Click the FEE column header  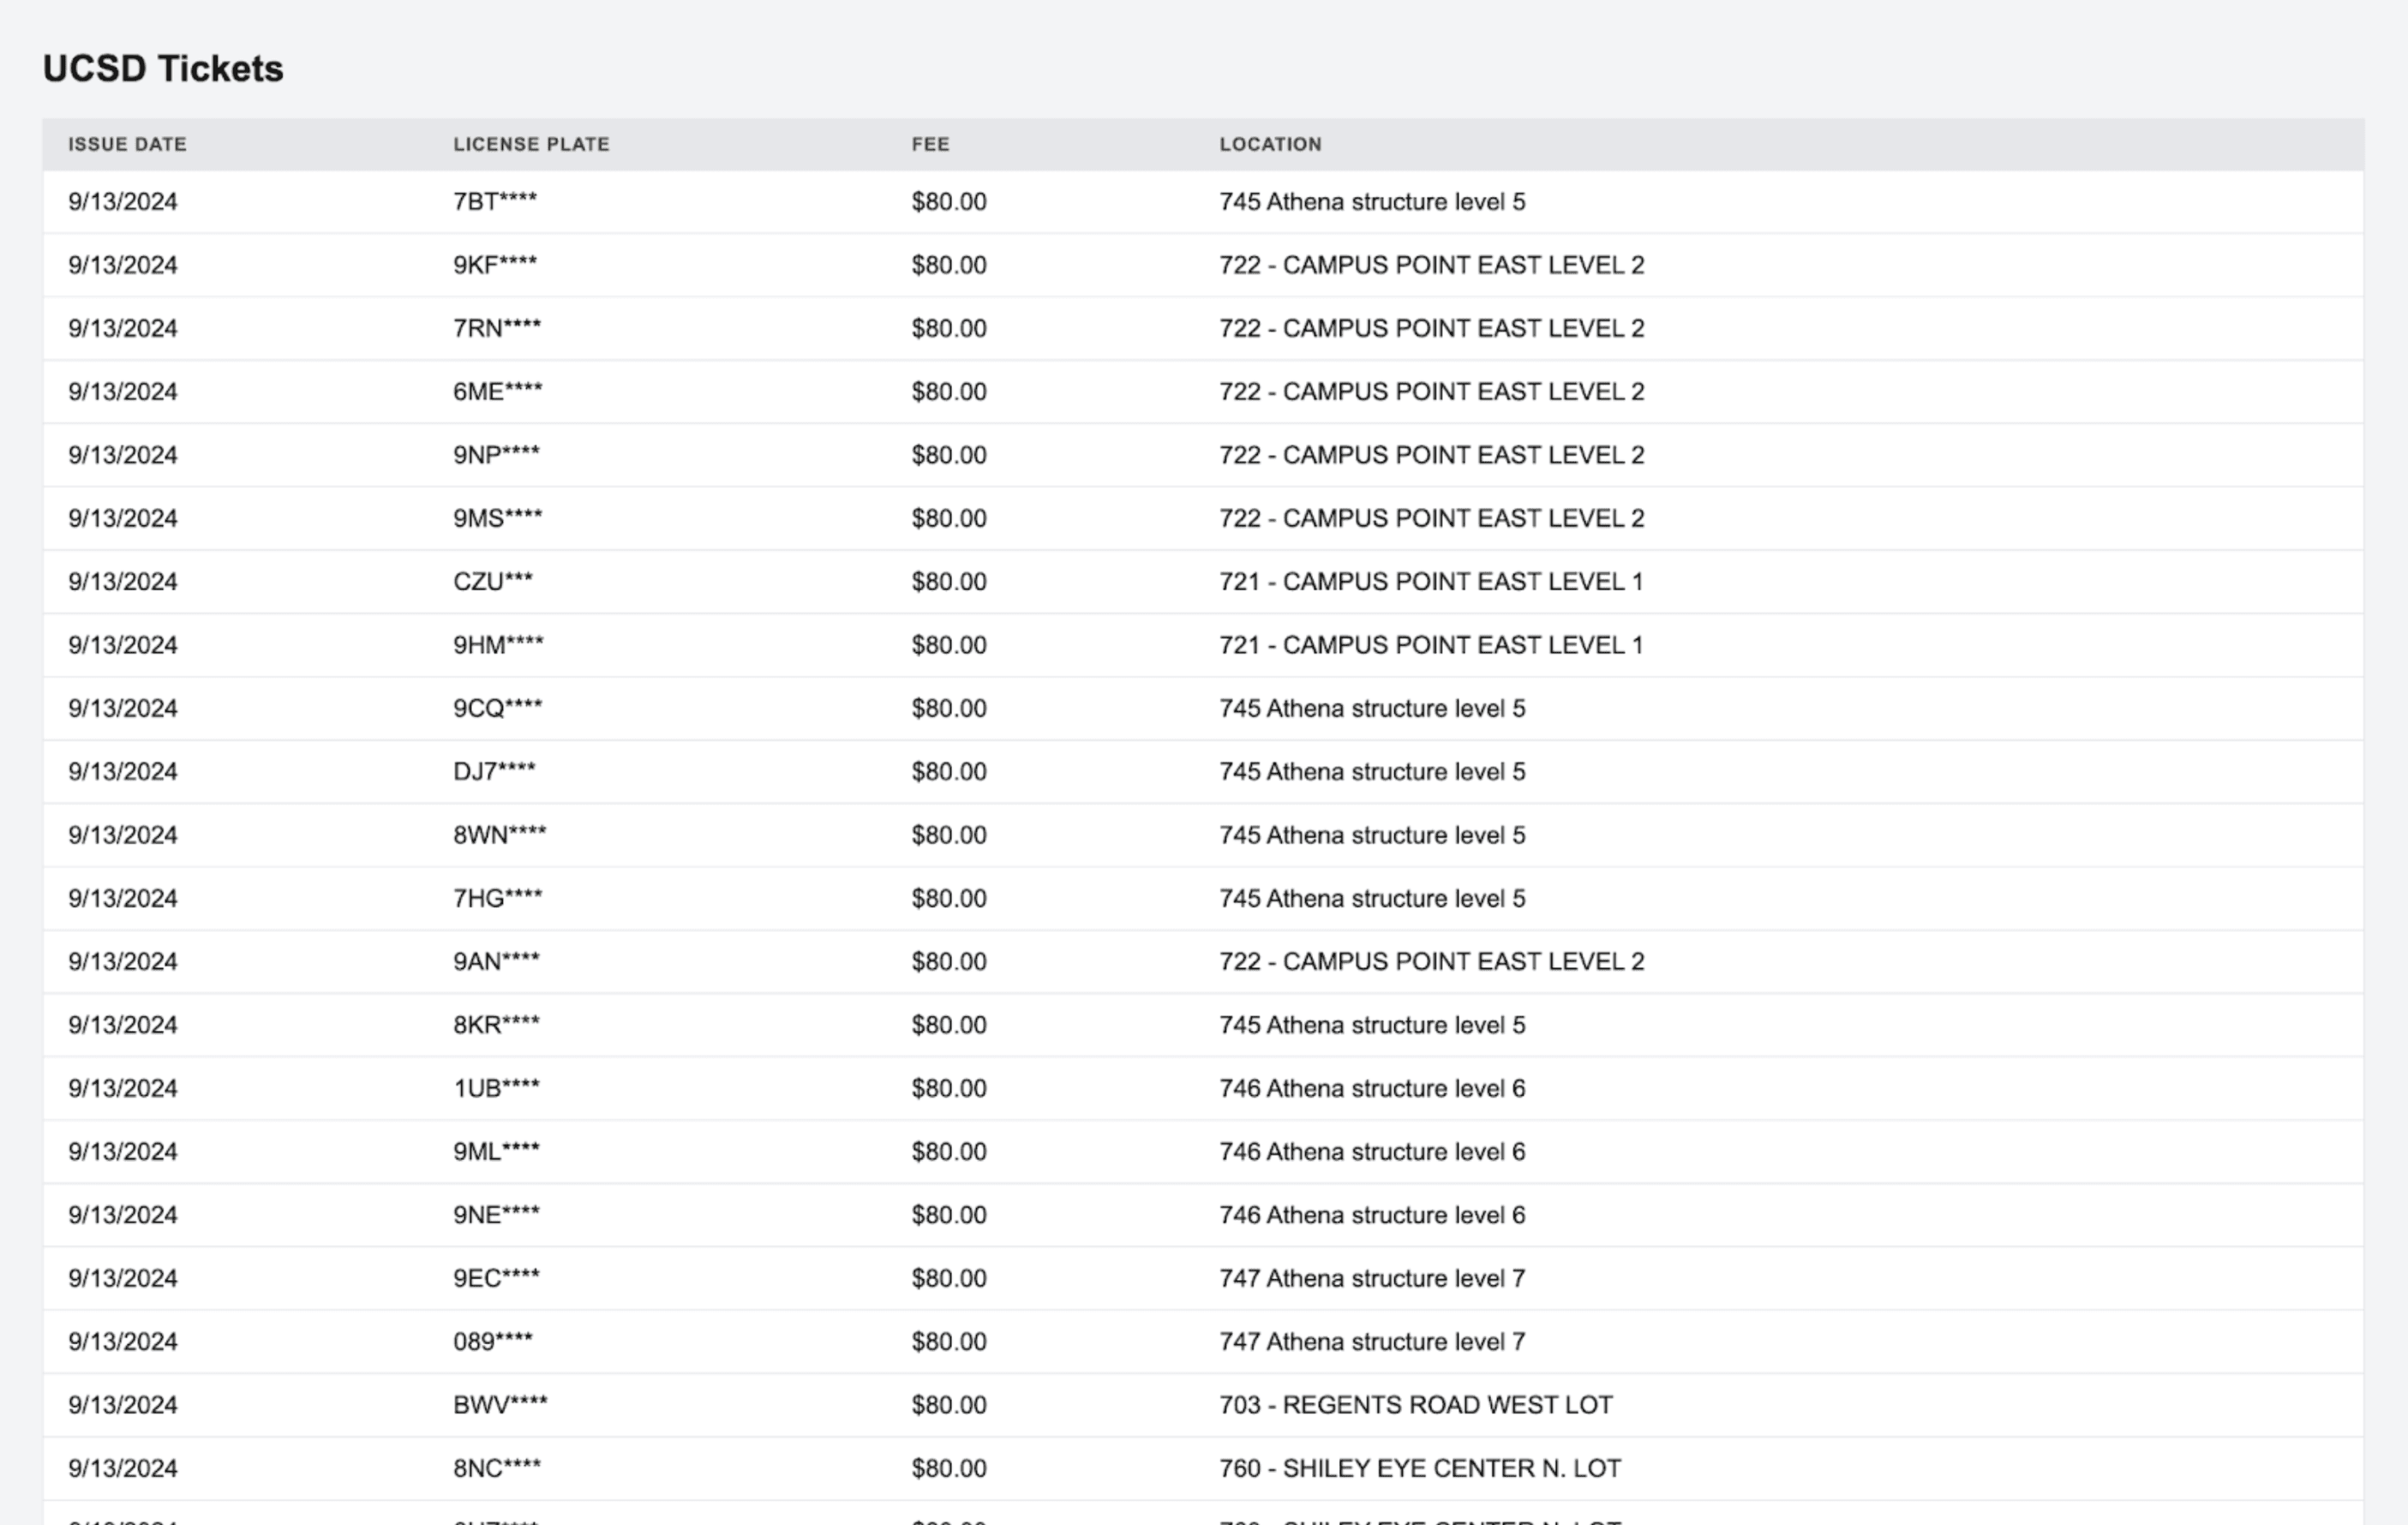930,144
